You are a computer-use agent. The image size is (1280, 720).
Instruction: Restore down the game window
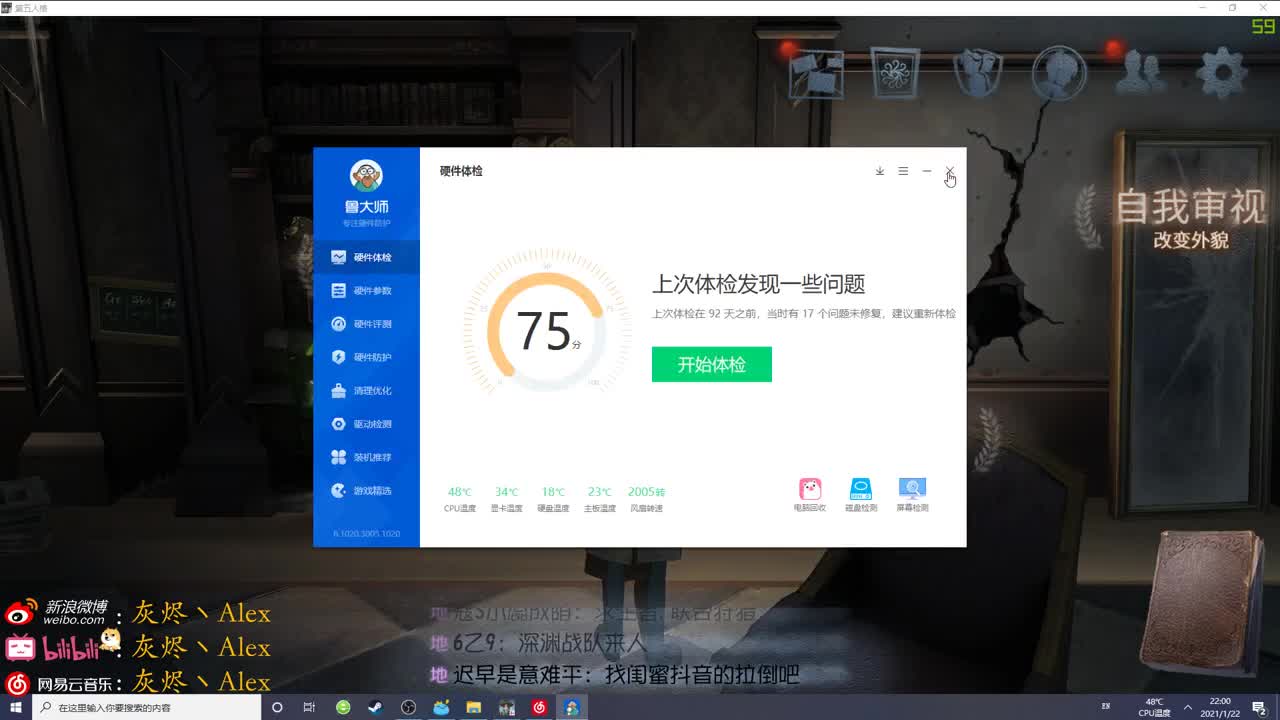coord(1232,8)
